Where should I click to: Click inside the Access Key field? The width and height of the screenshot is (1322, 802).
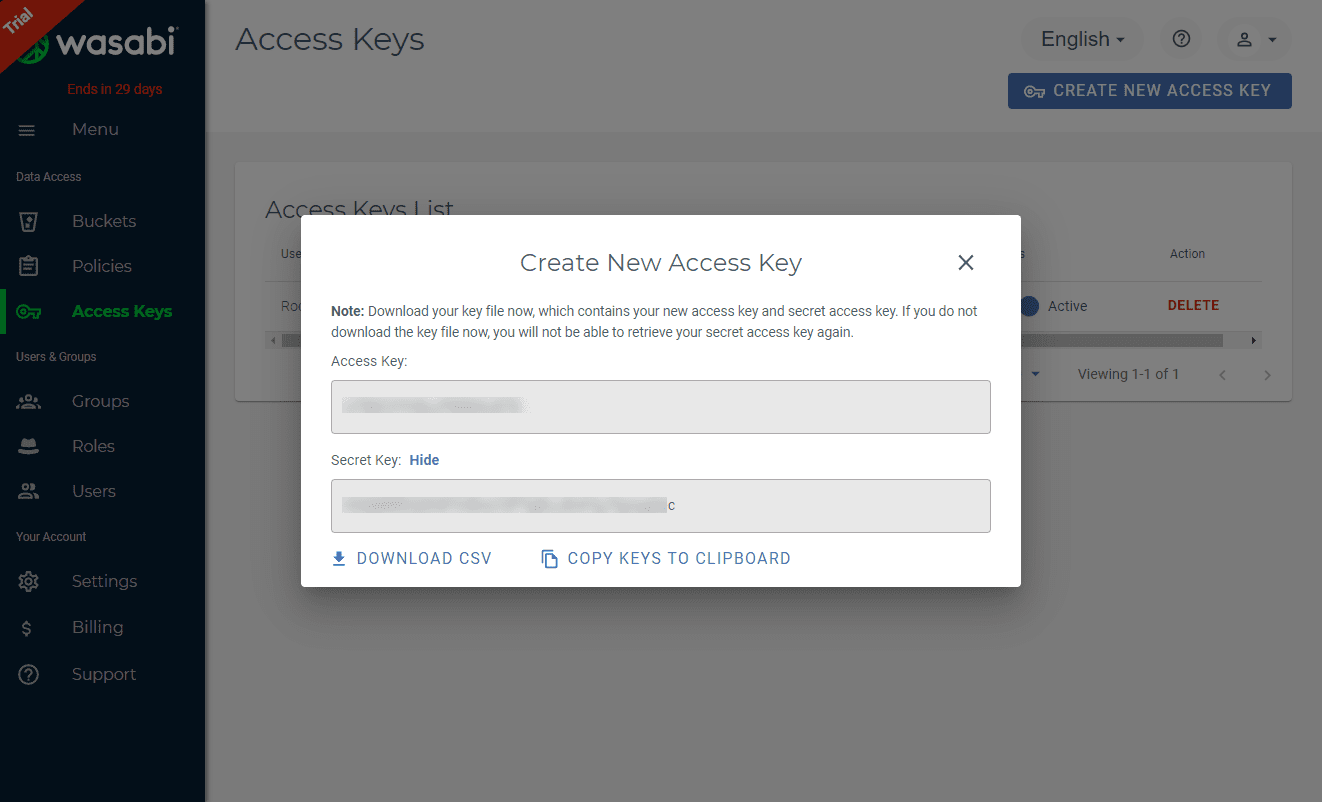click(660, 406)
